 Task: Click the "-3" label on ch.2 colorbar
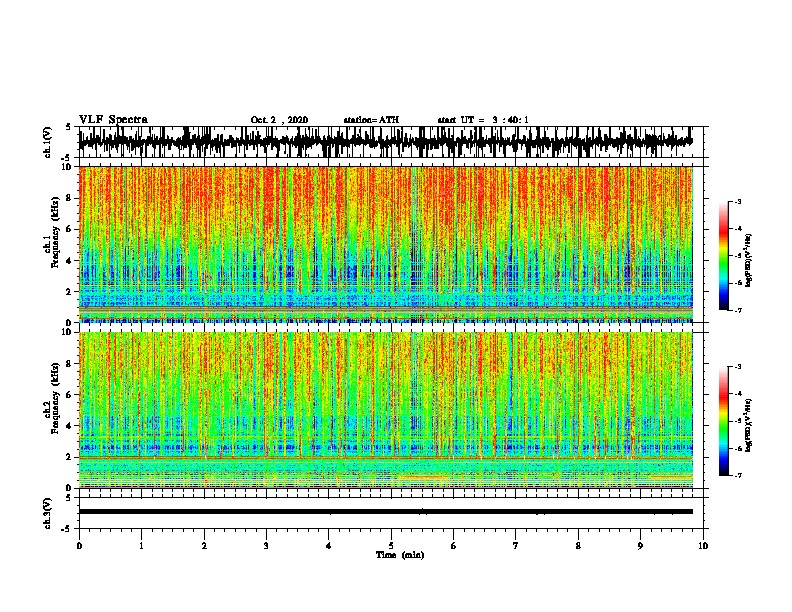click(x=738, y=367)
